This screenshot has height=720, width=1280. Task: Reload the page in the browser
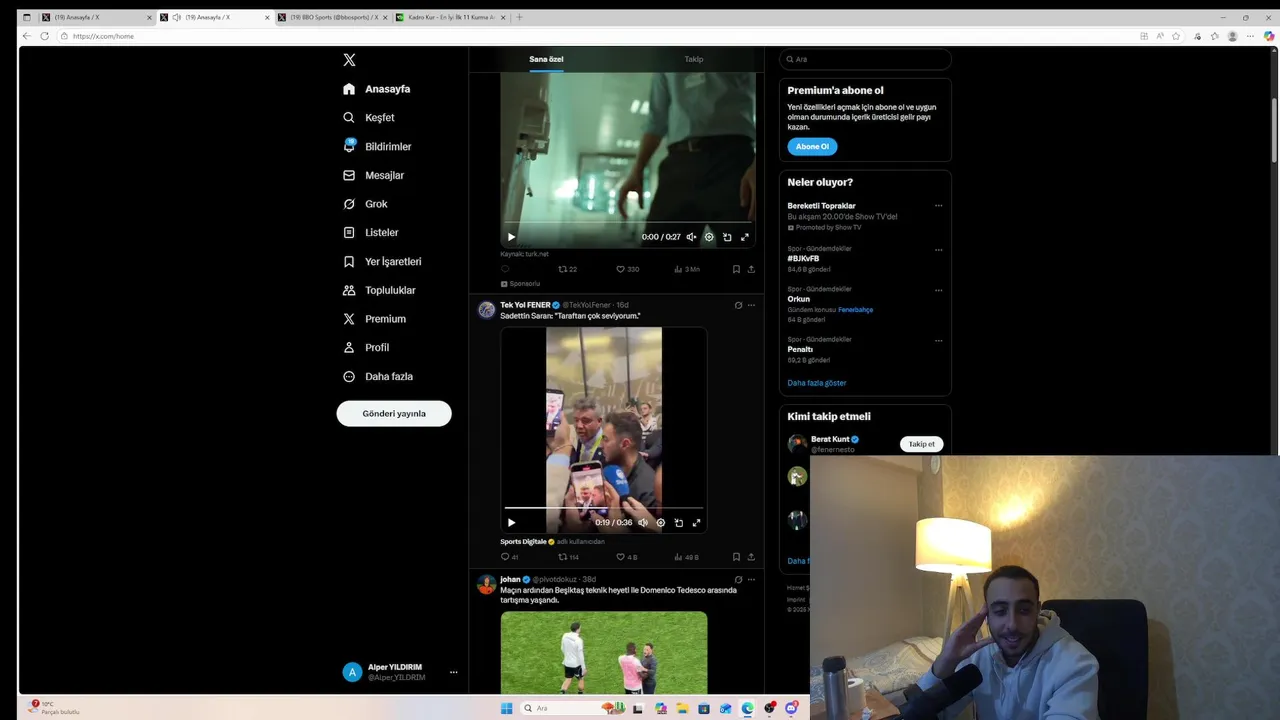44,36
